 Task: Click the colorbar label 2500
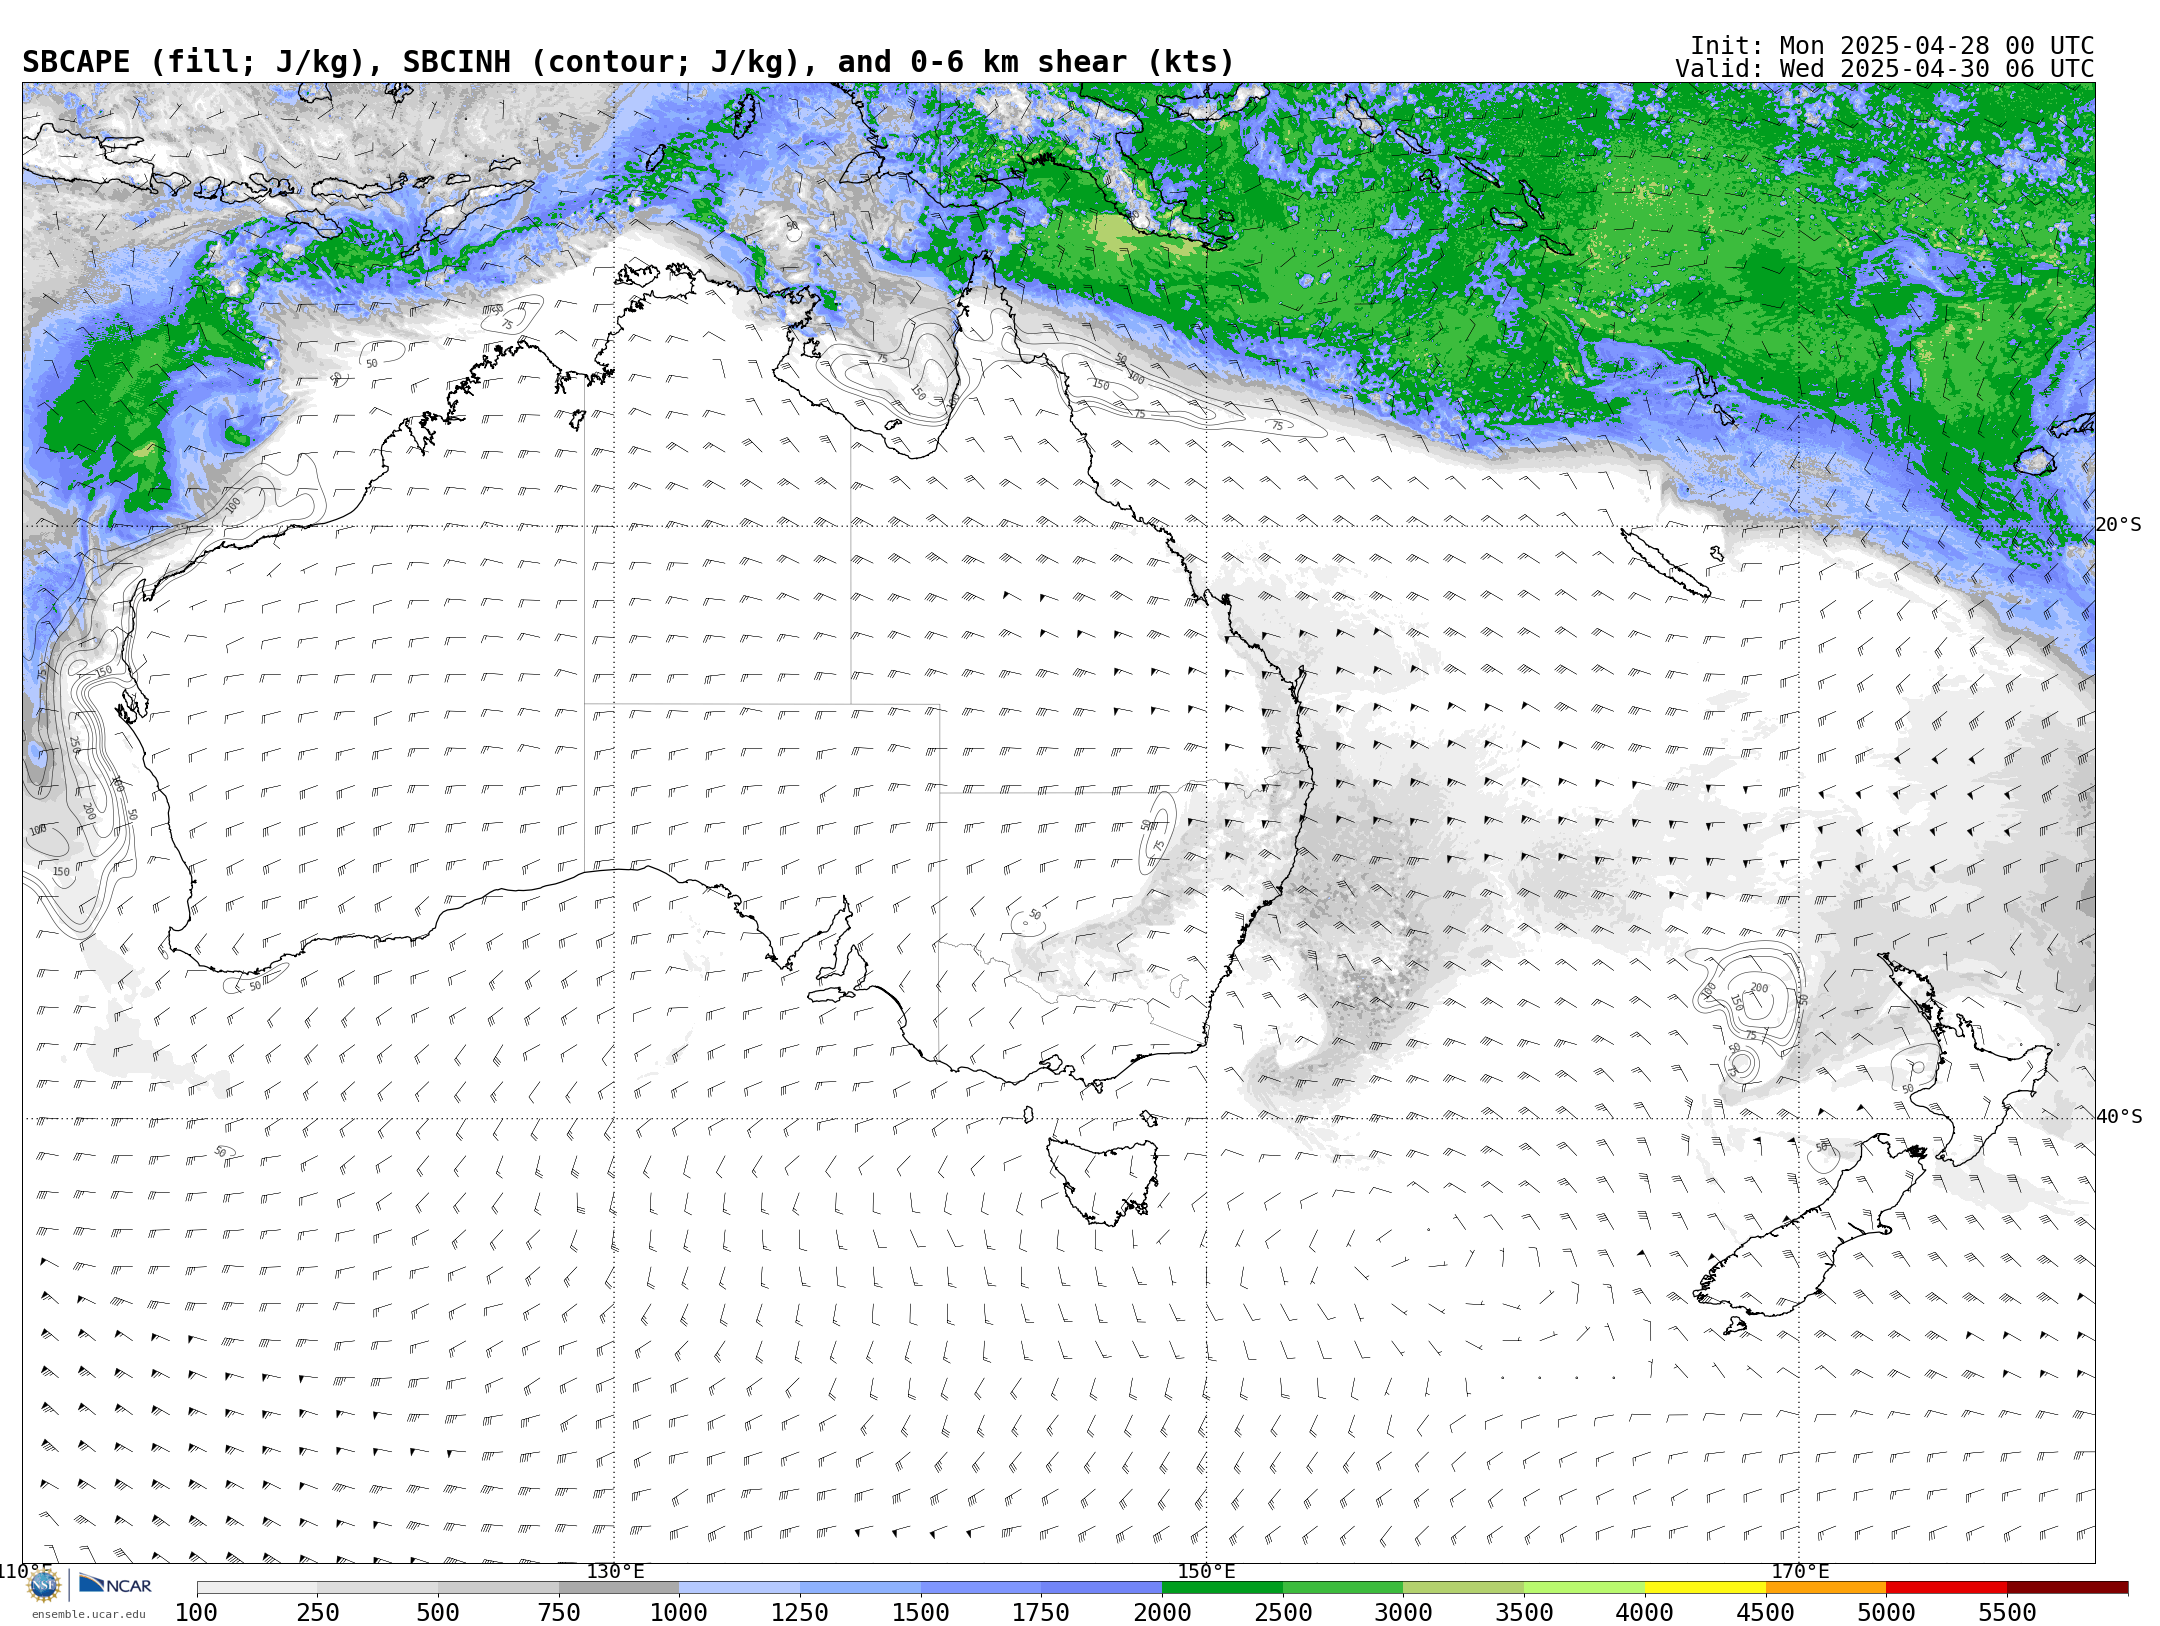point(1283,1613)
